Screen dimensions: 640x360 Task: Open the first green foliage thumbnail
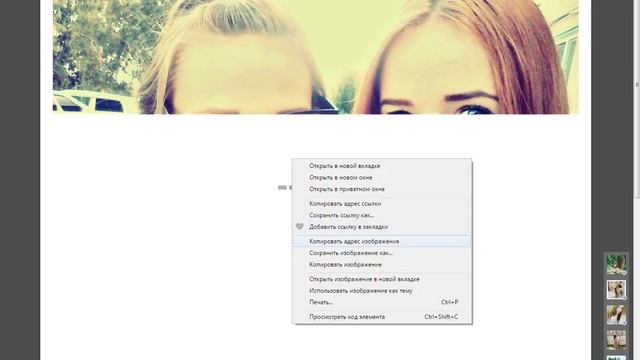click(616, 264)
